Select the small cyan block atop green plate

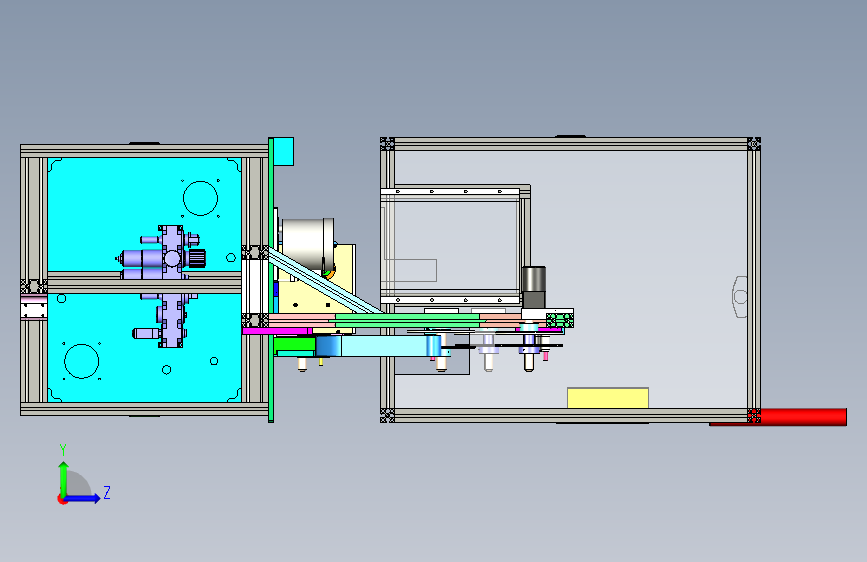(x=284, y=152)
